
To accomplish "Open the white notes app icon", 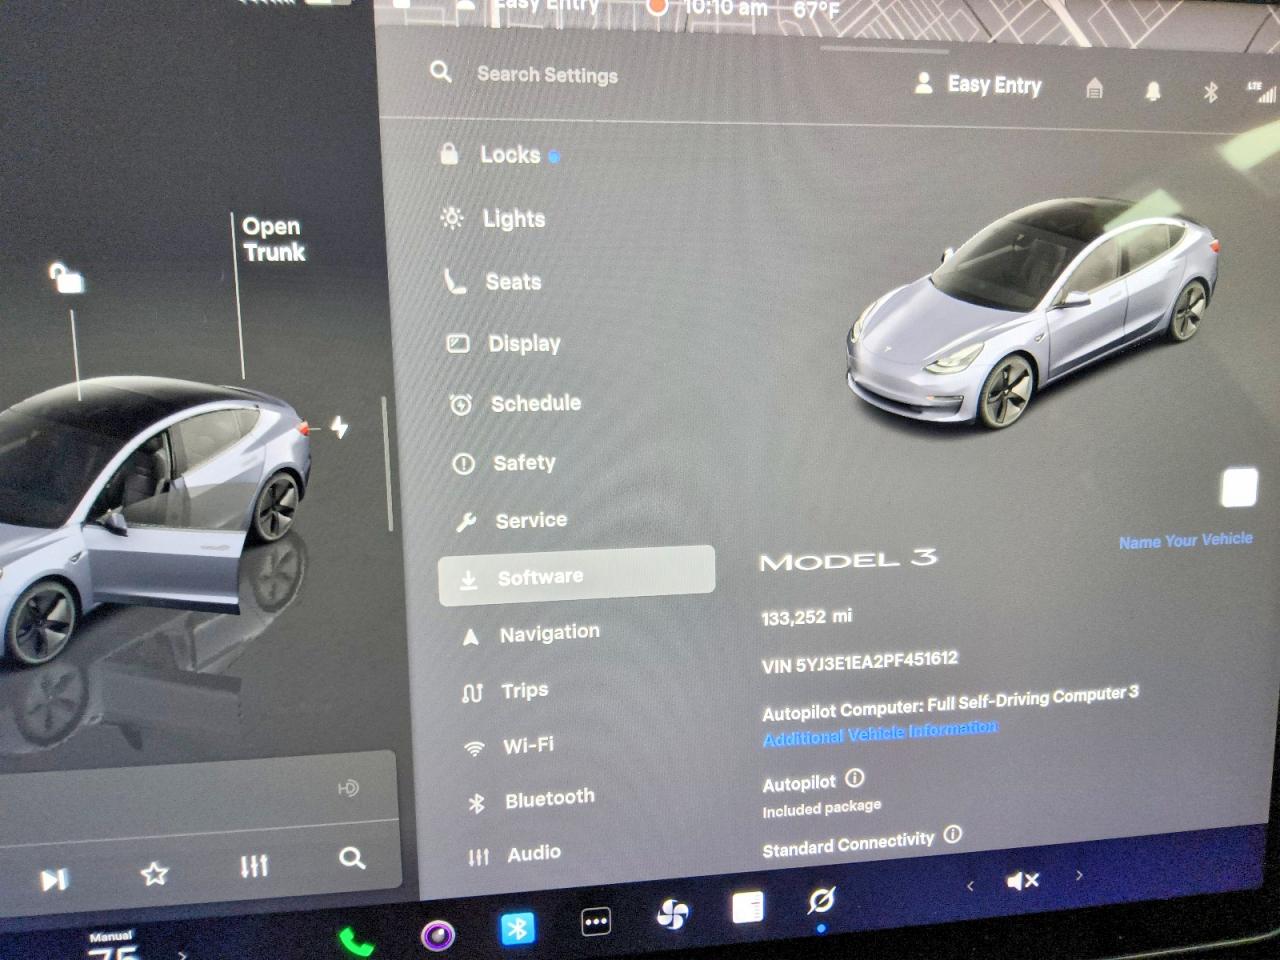I will (747, 907).
